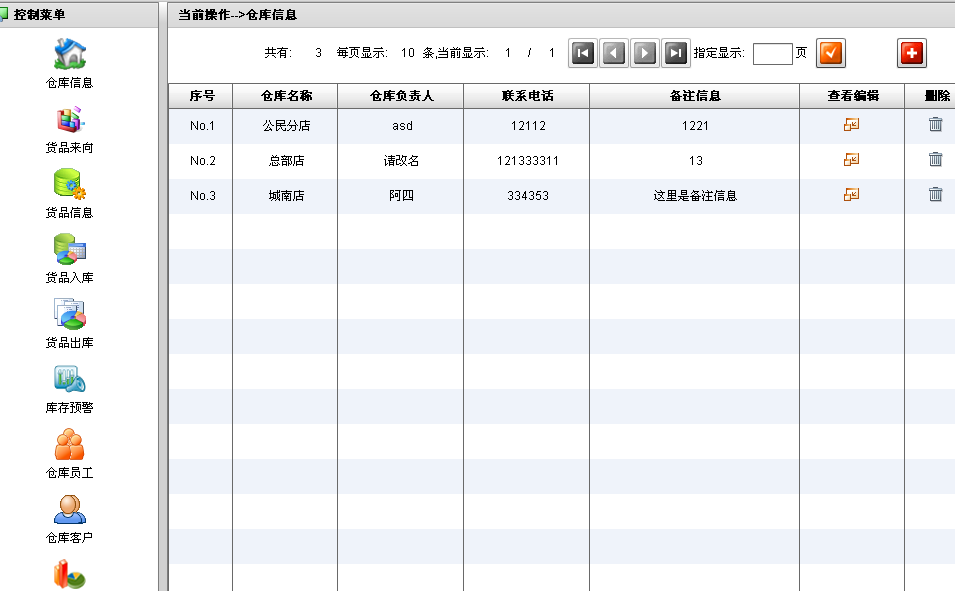955x591 pixels.
Task: Click the 联系电话 column header
Action: click(527, 96)
